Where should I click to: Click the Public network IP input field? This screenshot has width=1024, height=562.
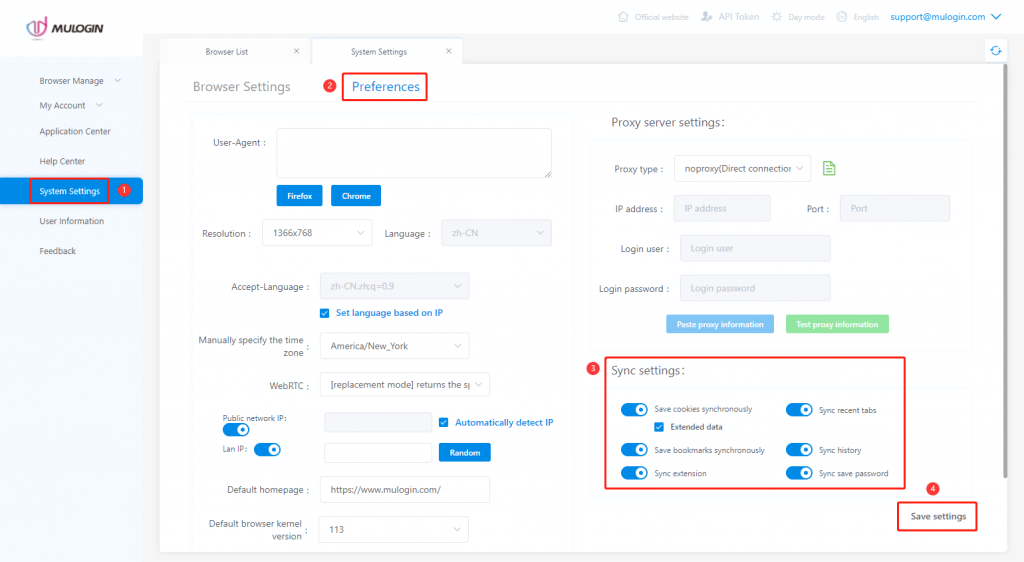[x=378, y=422]
